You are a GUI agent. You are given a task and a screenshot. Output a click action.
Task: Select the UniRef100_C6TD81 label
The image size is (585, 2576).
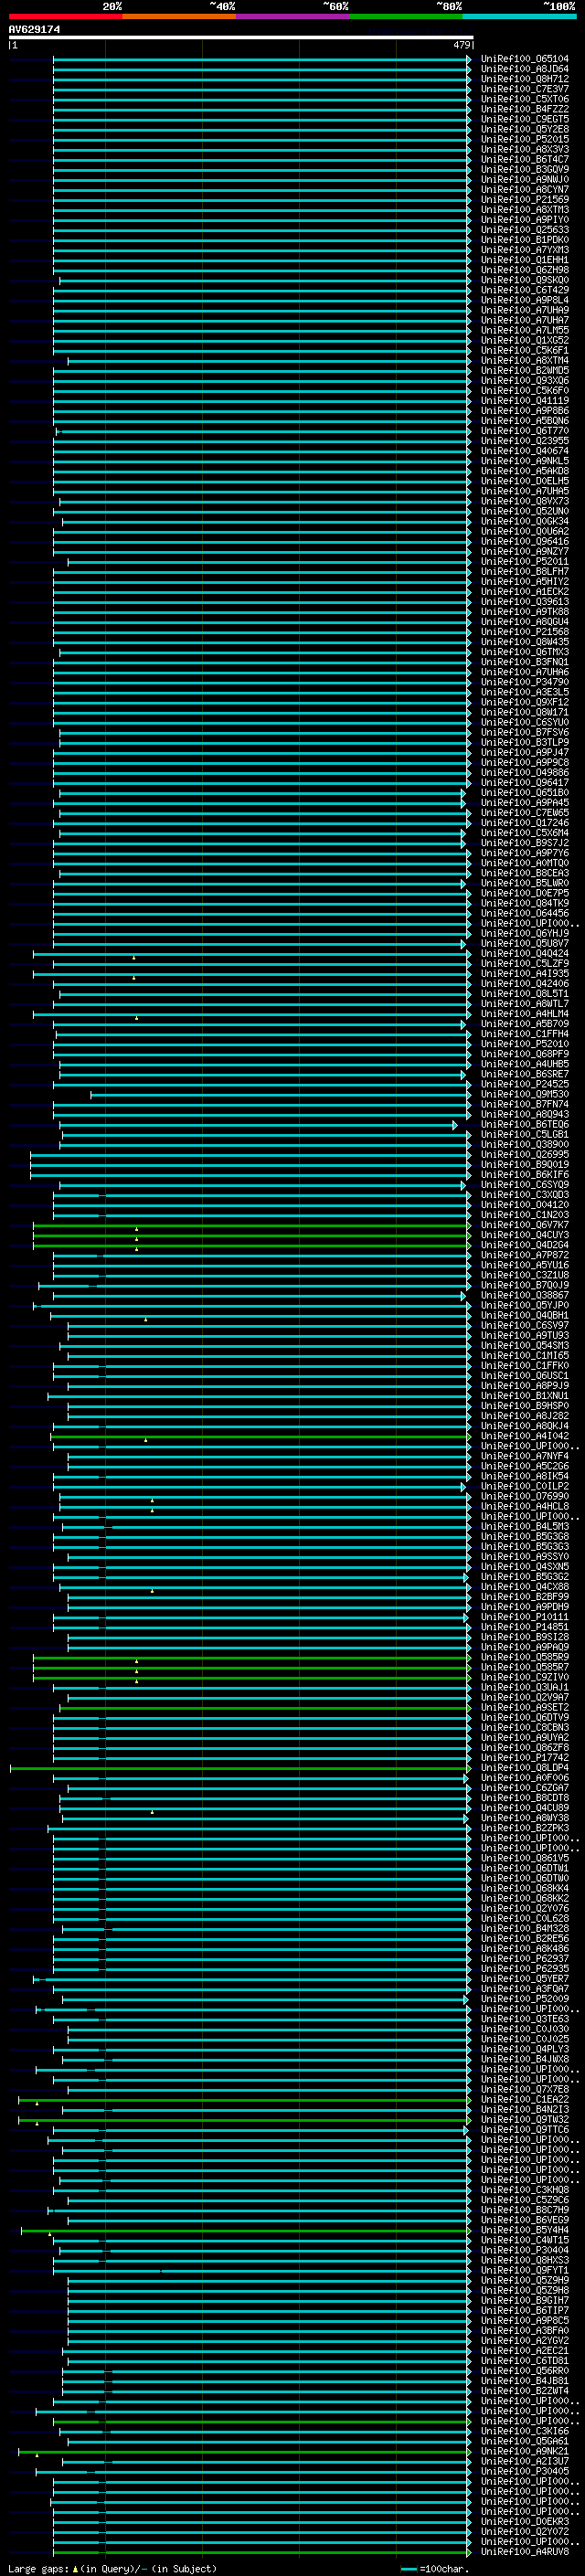coord(524,2360)
